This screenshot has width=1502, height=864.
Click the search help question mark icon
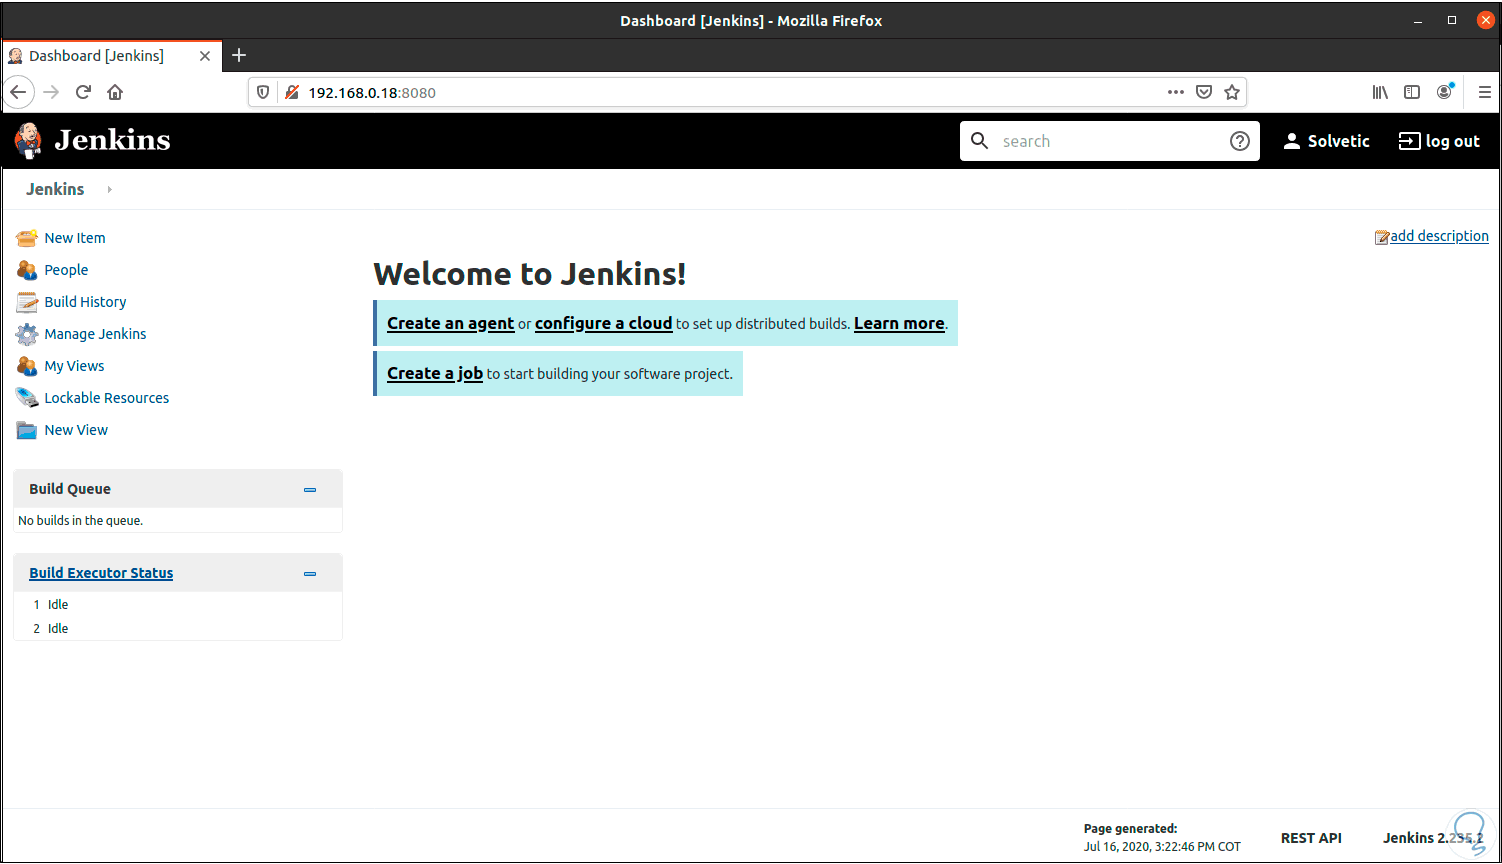tap(1240, 141)
